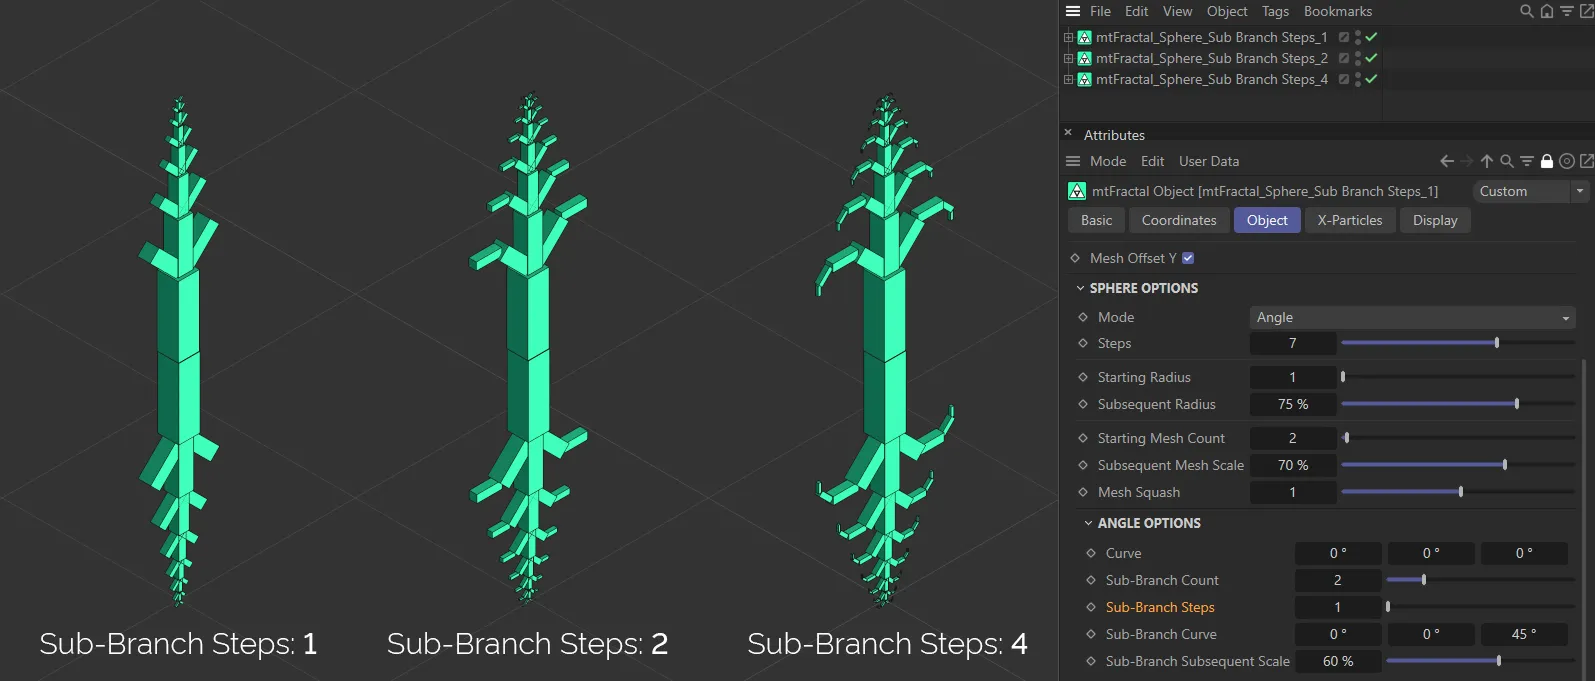Click mtFractal icon of Sub Branch Steps_1
The height and width of the screenshot is (681, 1595).
[x=1084, y=37]
